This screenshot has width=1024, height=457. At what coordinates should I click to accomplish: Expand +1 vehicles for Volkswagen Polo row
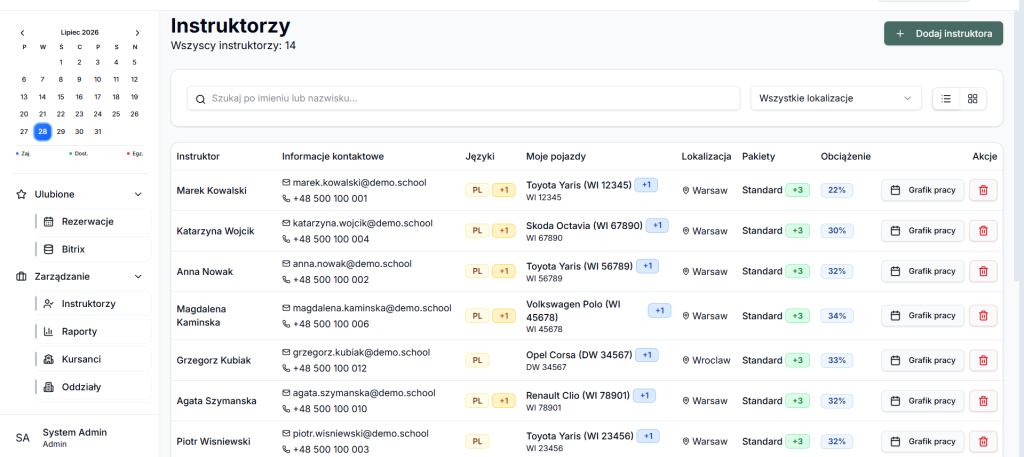coord(660,310)
